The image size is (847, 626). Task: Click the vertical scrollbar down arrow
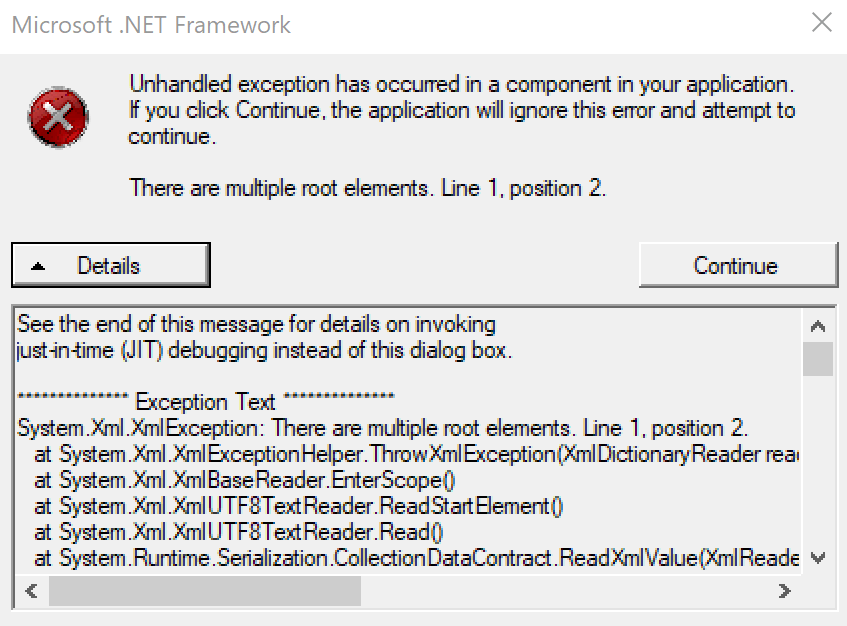click(x=818, y=558)
